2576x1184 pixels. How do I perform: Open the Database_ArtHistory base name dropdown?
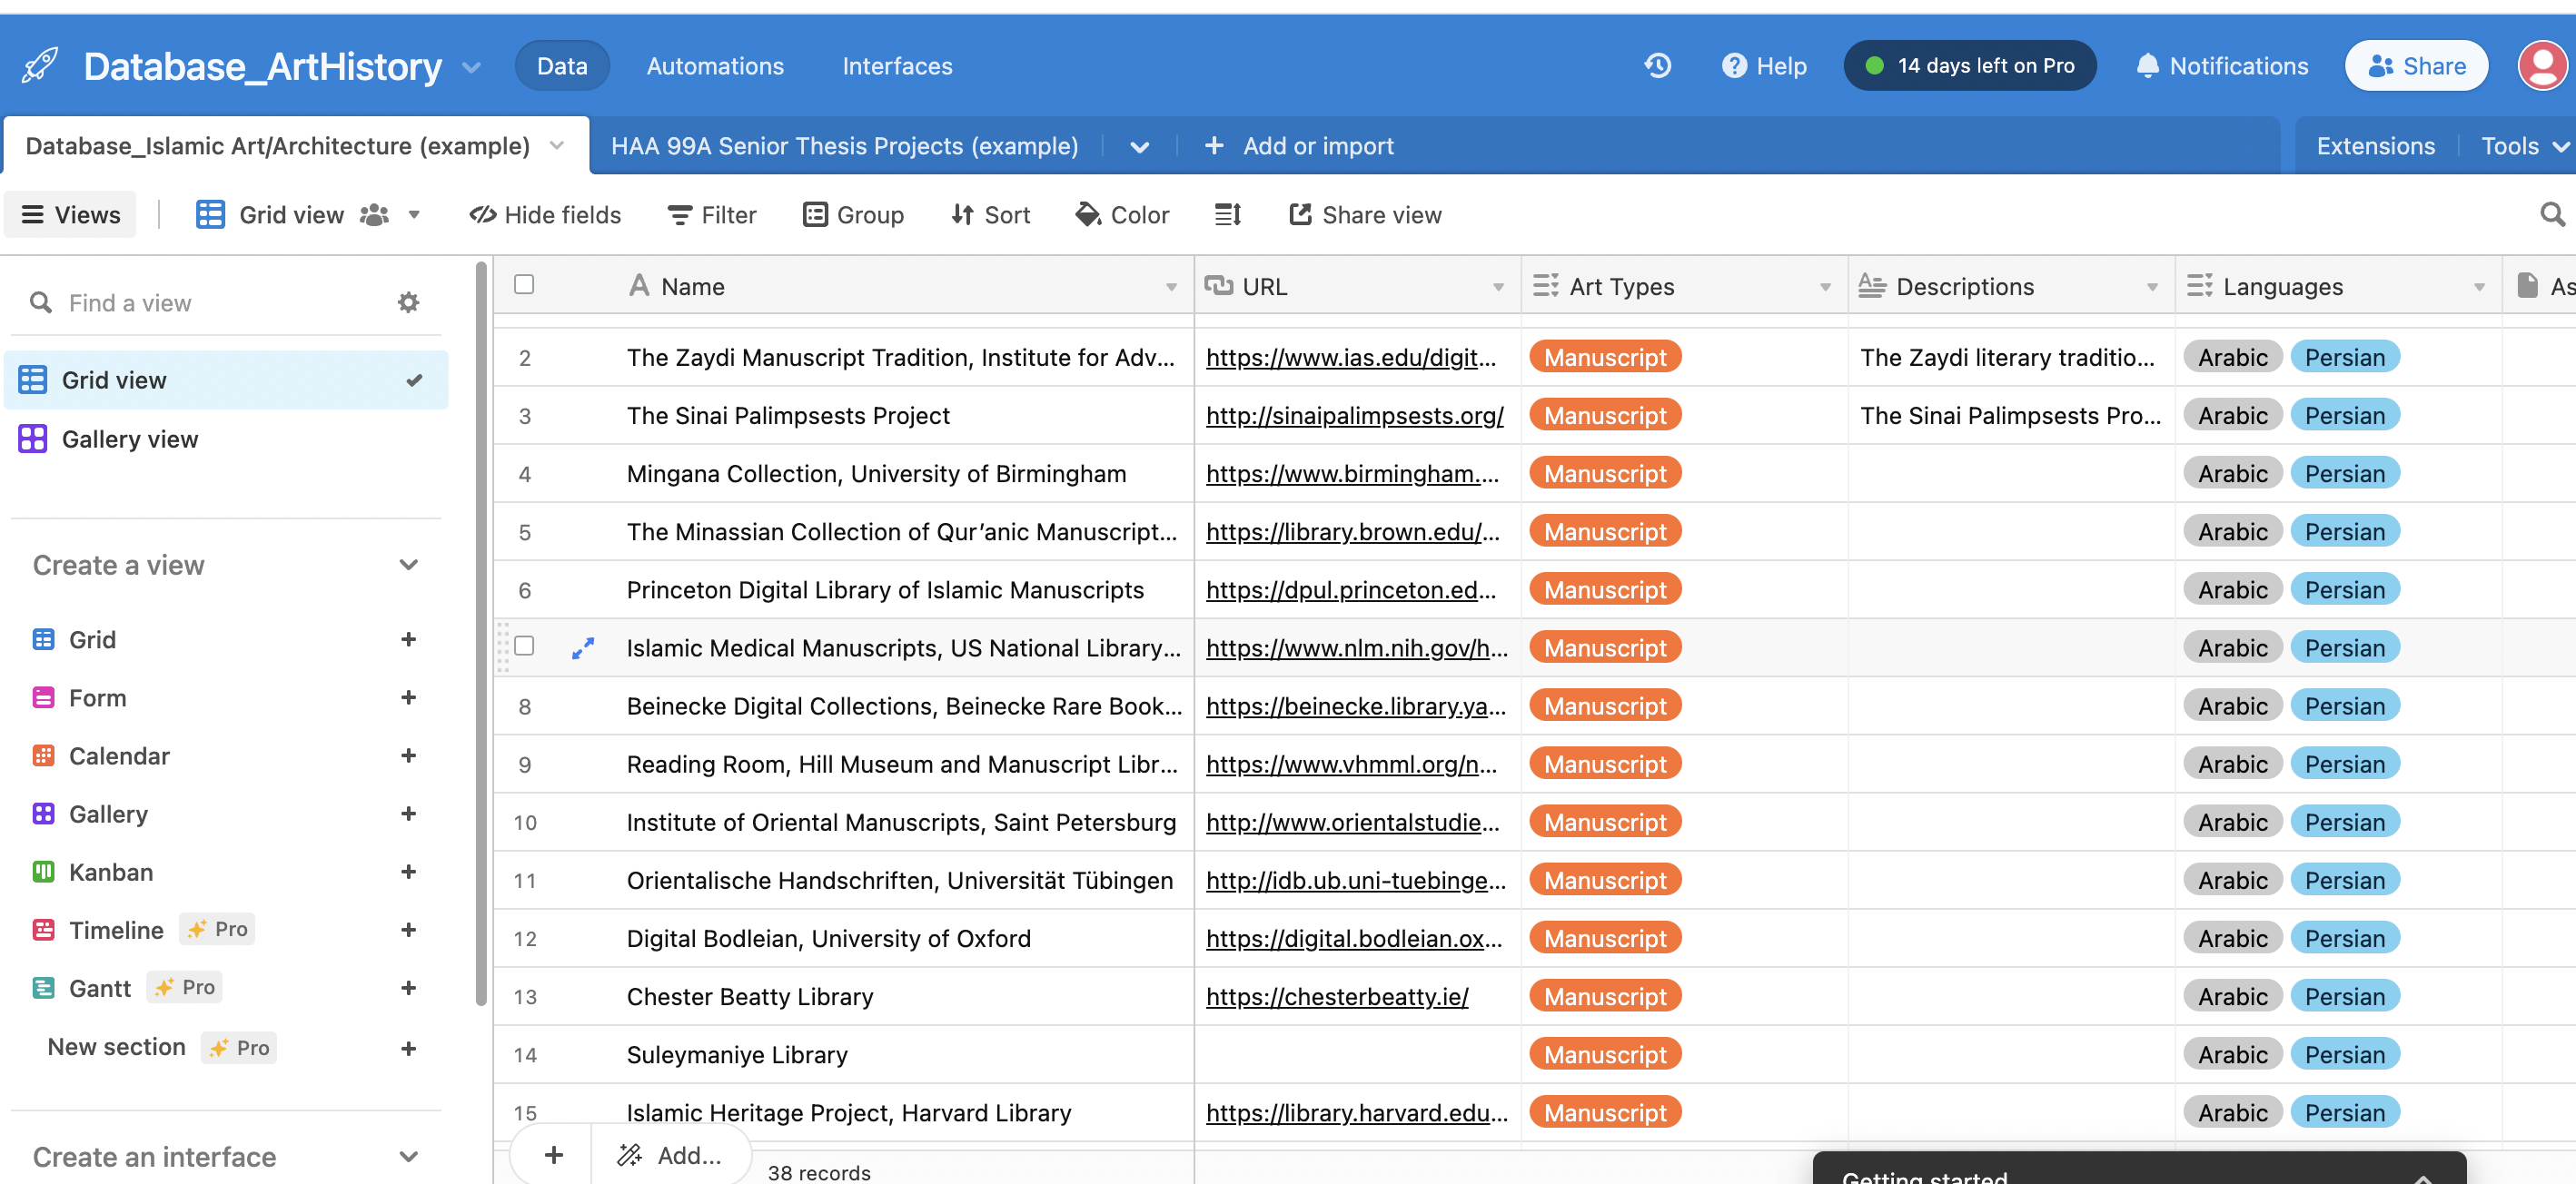[x=472, y=68]
